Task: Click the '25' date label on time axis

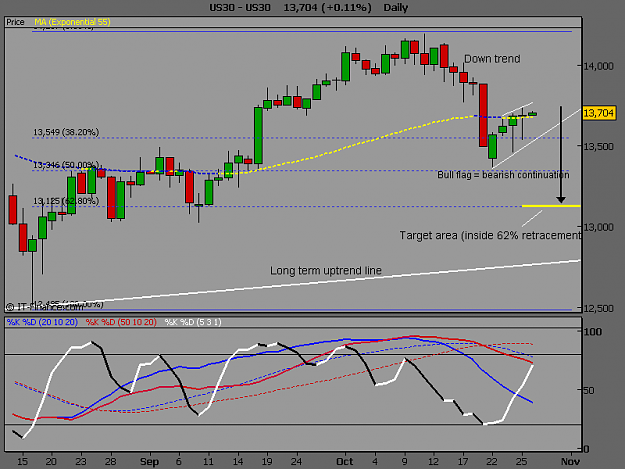Action: pyautogui.click(x=522, y=461)
